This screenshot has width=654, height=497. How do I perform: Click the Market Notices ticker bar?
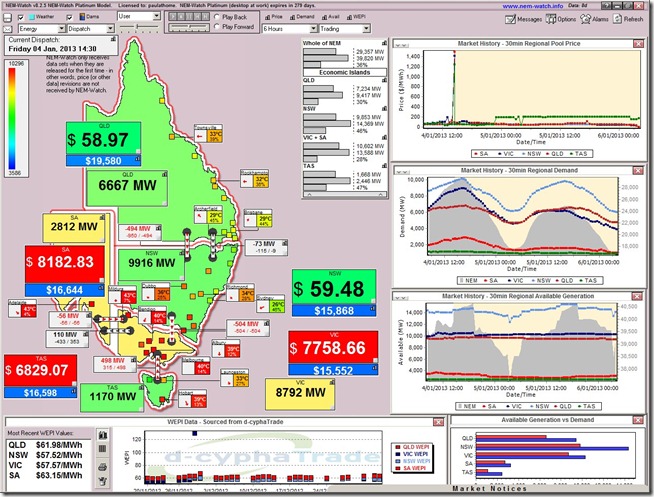[489, 488]
